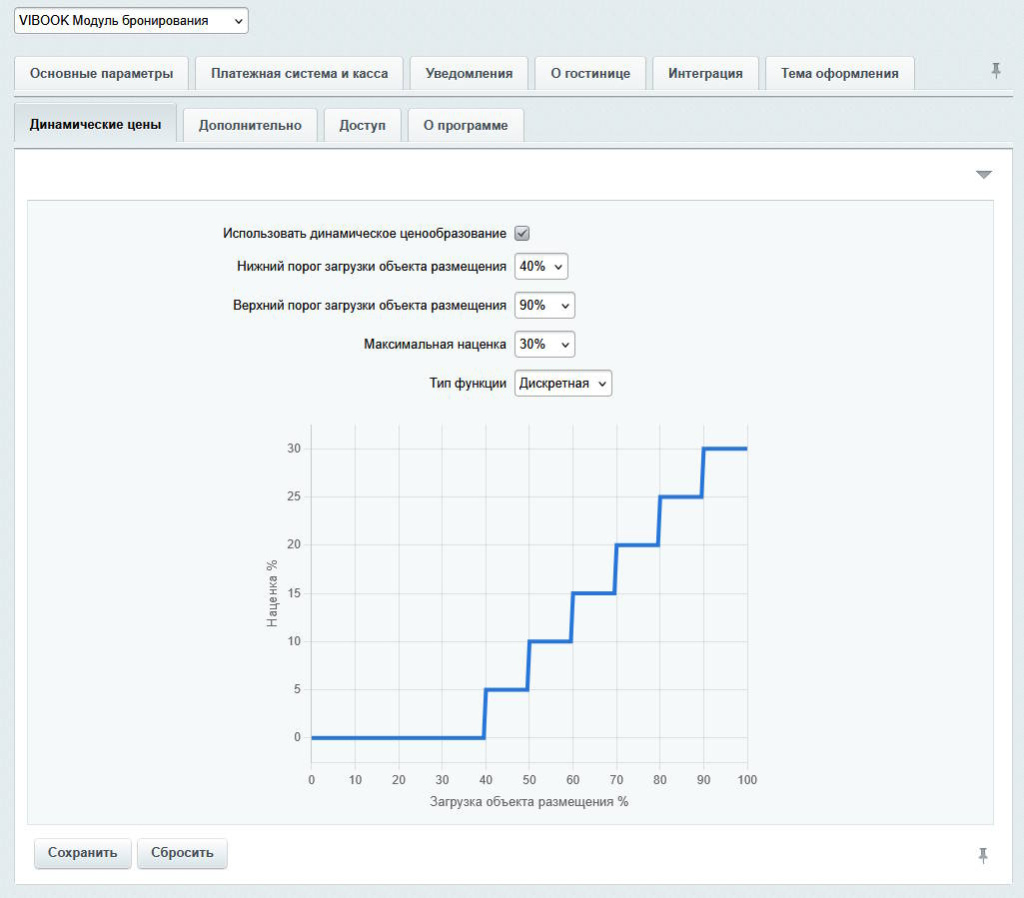
Task: Click the flat blue line at 0 markup
Action: 398,737
